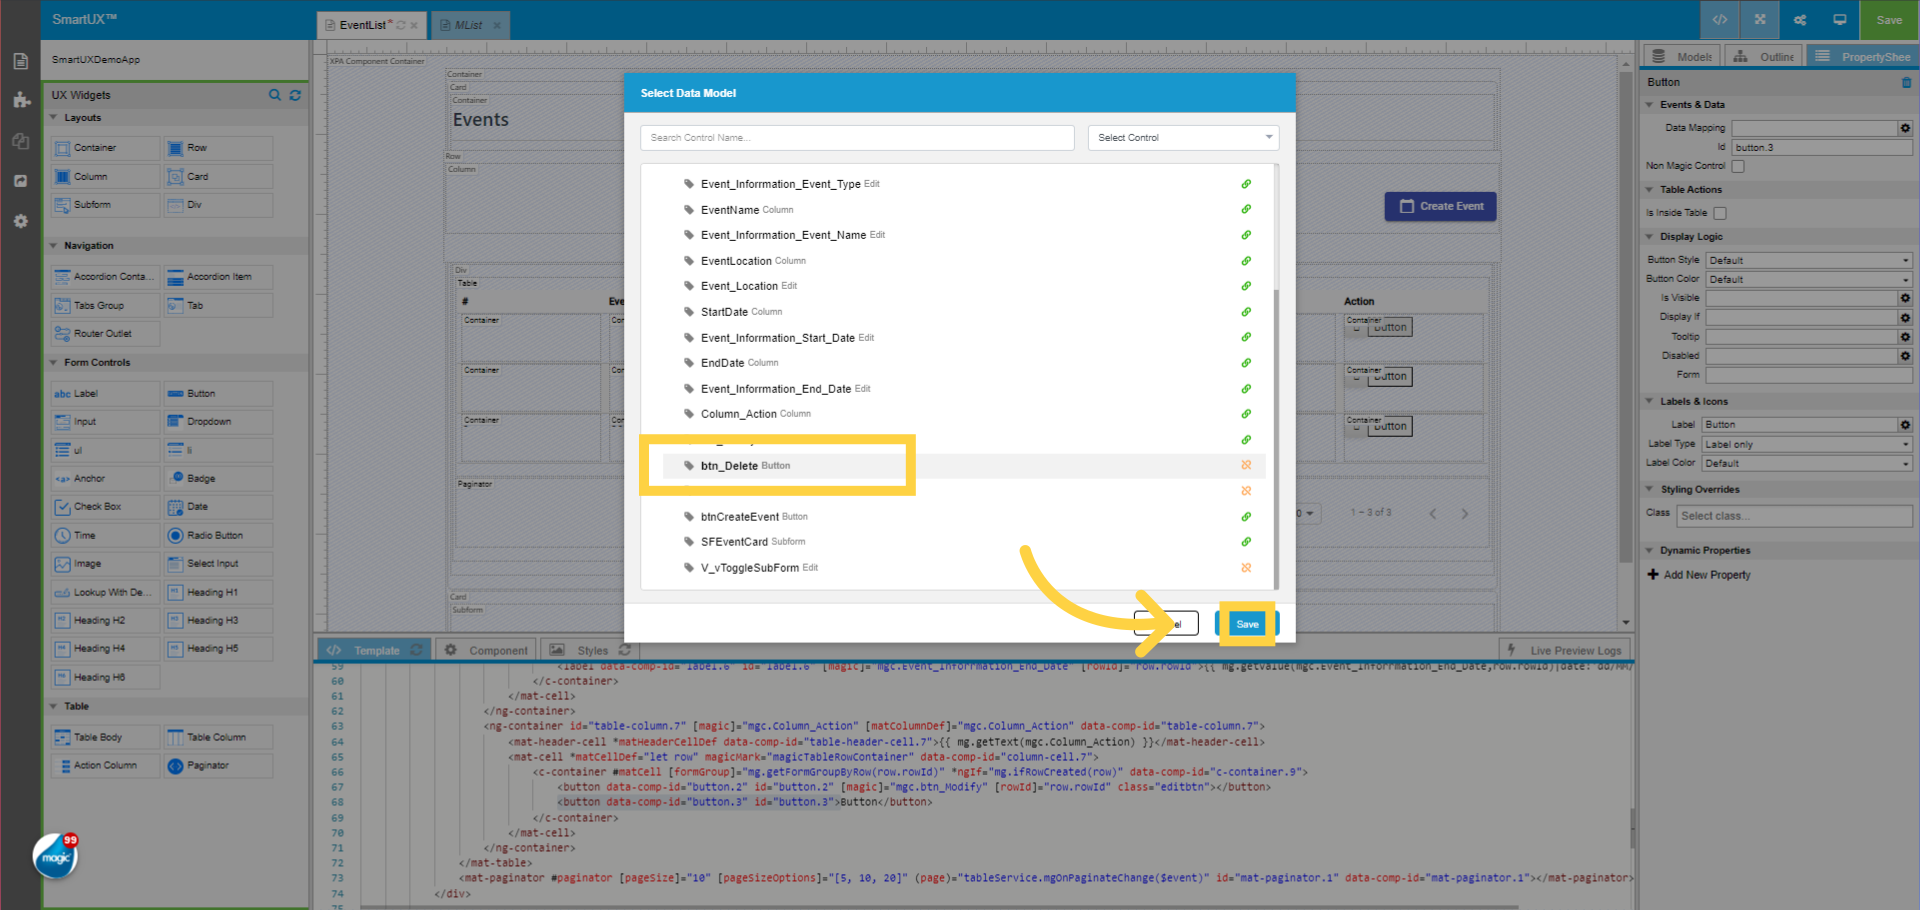The width and height of the screenshot is (1920, 910).
Task: Click the Search Control Name input field
Action: (857, 137)
